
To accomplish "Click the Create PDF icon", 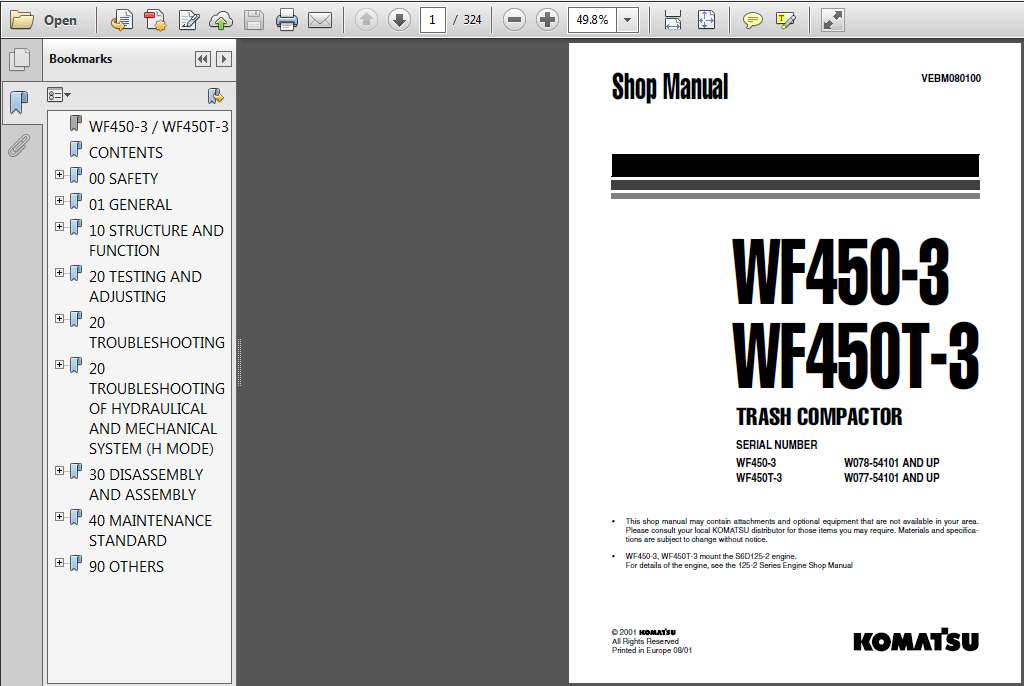I will [121, 20].
